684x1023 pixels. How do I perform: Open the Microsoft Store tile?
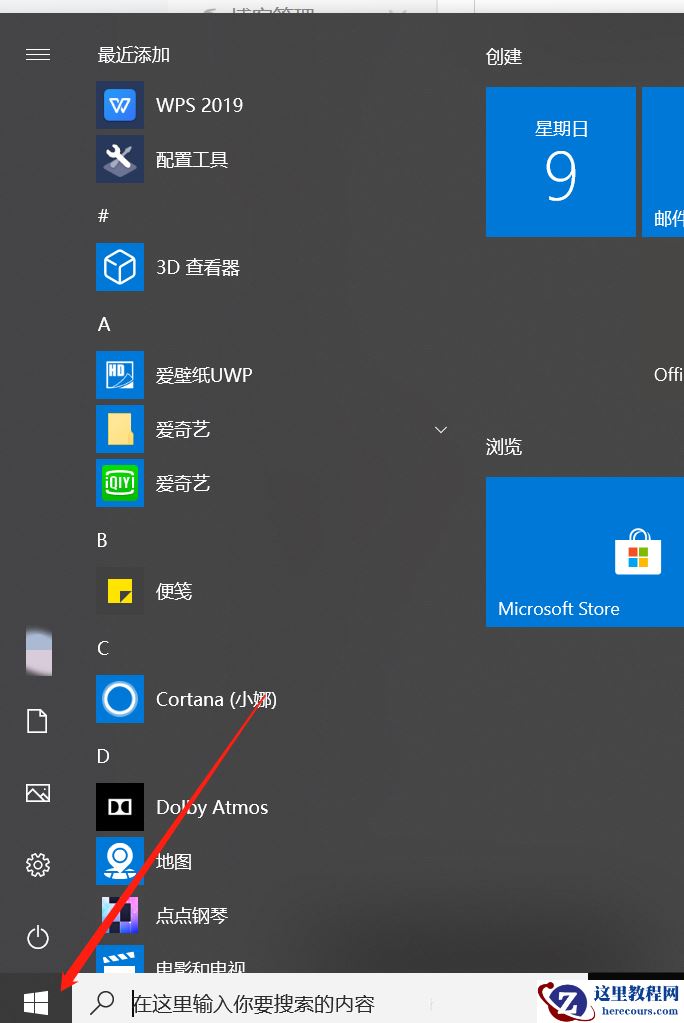coord(585,552)
